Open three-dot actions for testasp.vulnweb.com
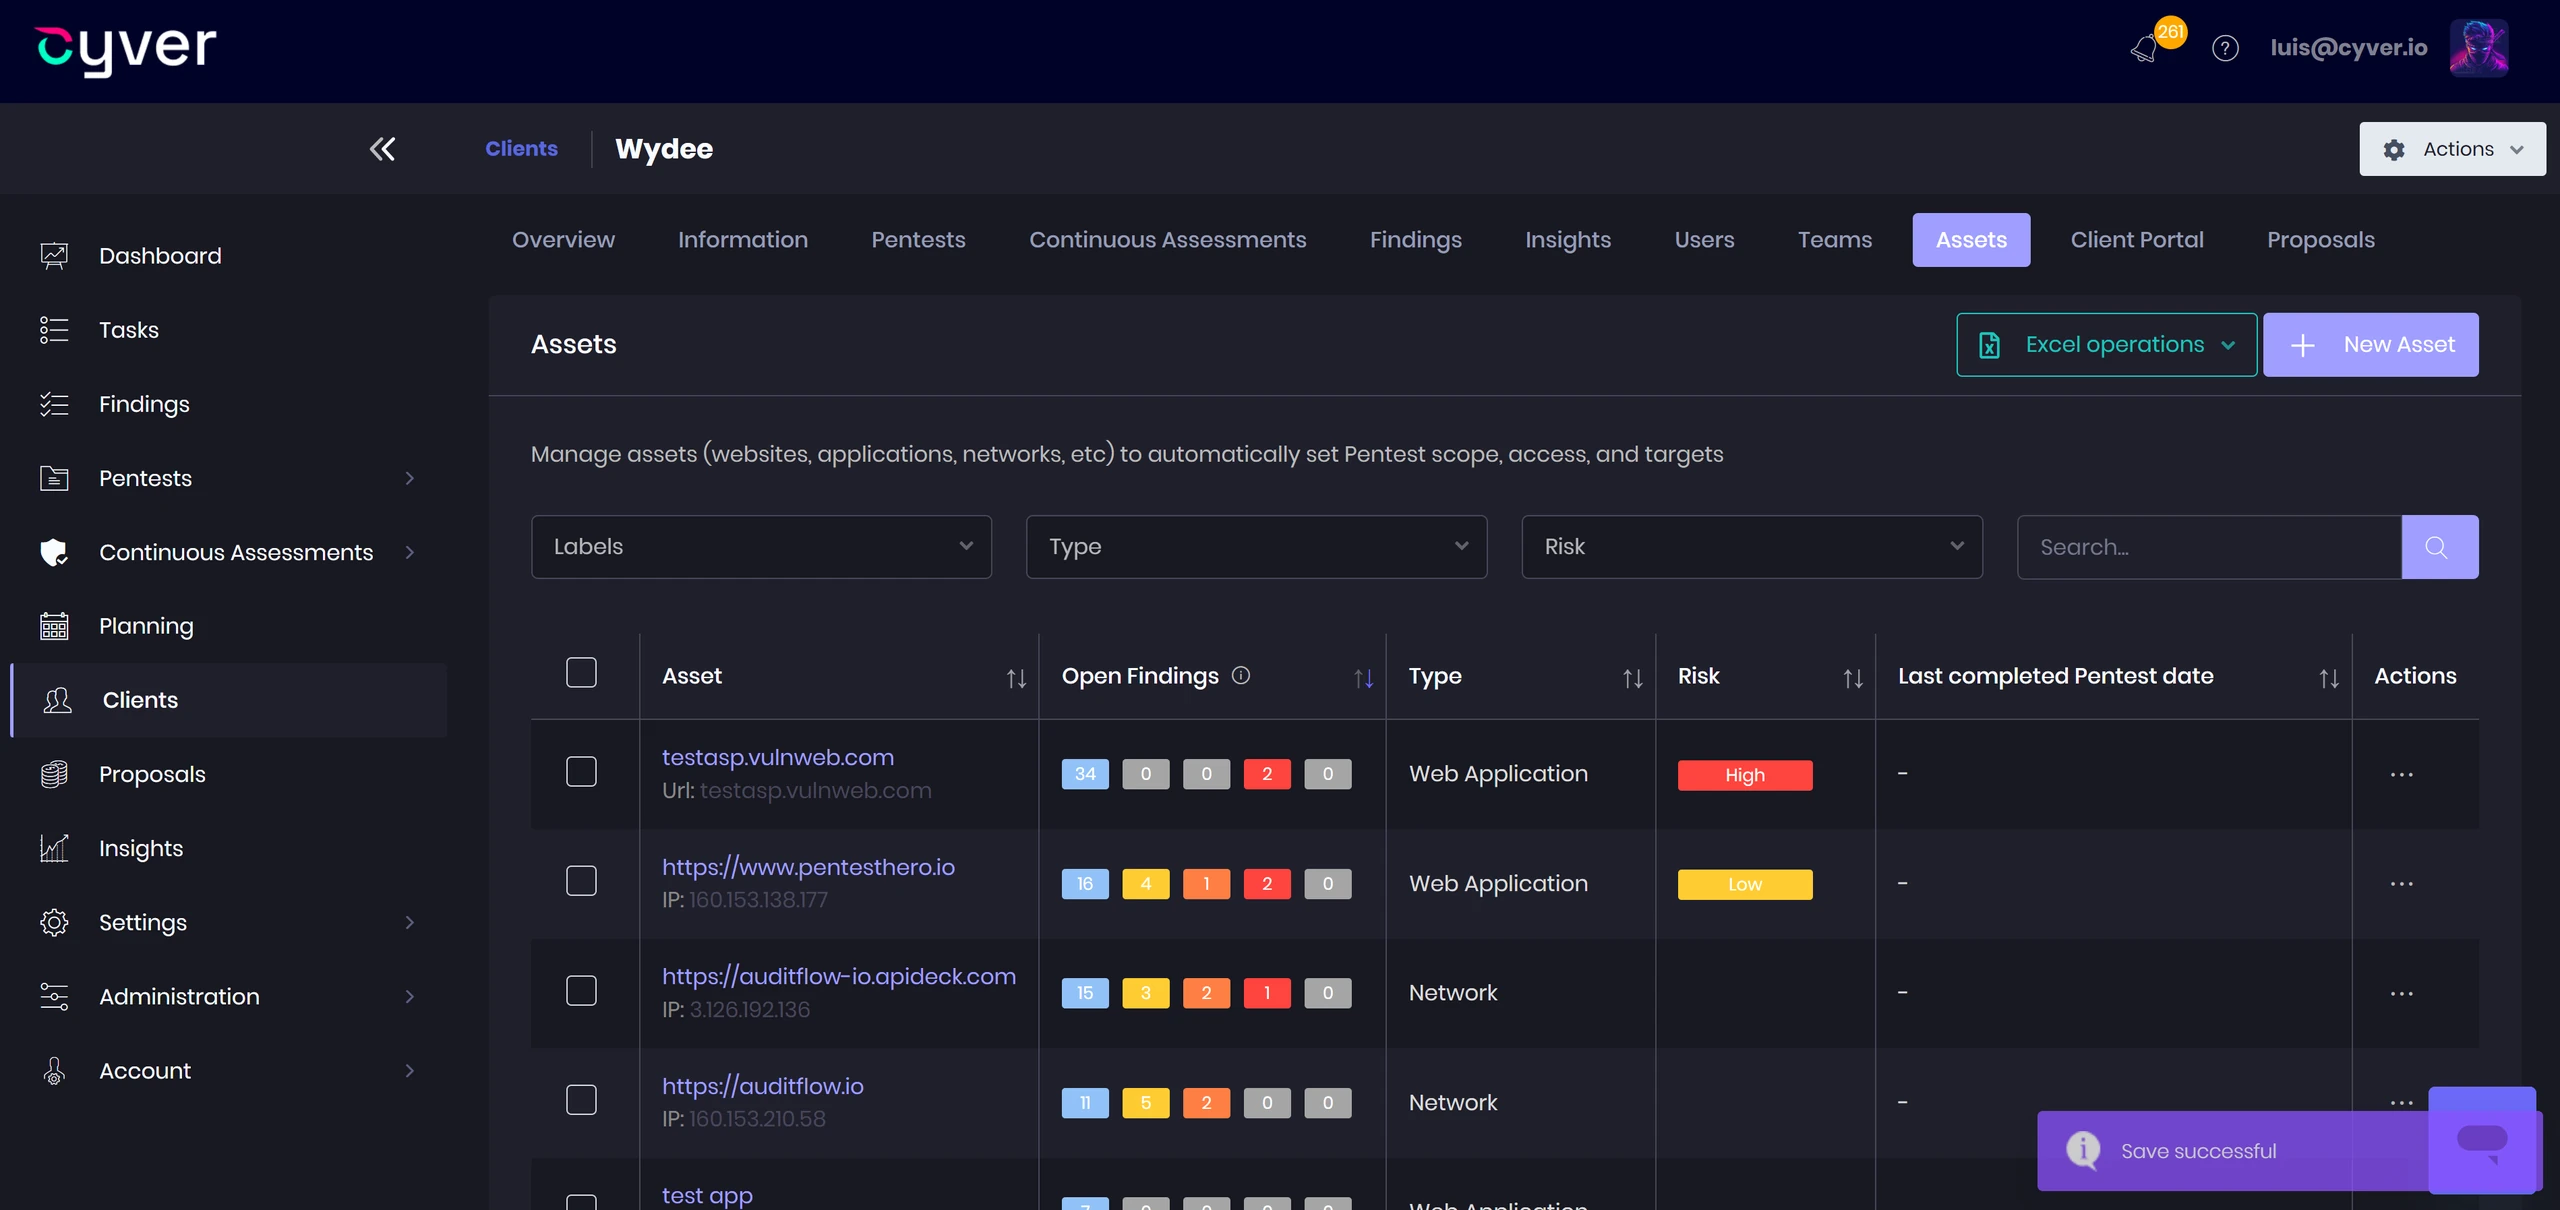The image size is (2560, 1210). pos(2401,775)
